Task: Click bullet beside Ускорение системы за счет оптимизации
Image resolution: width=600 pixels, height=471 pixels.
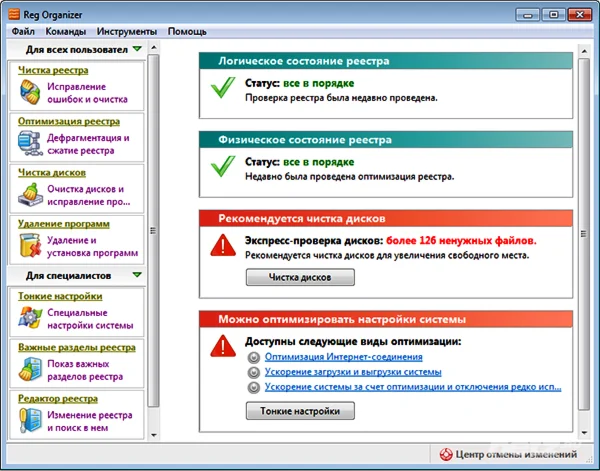Action: click(253, 388)
